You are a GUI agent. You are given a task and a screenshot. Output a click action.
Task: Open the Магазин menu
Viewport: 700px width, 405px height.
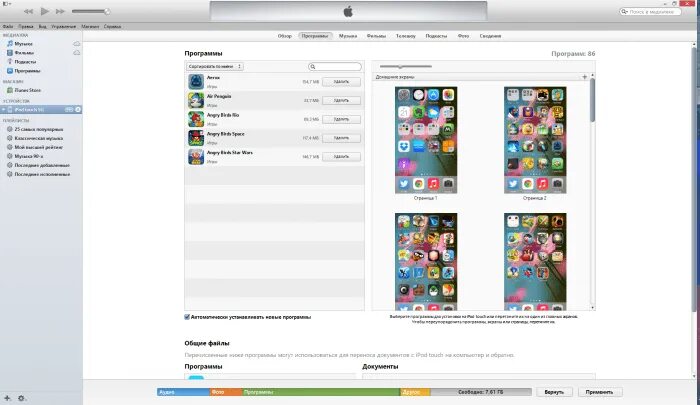coord(90,26)
